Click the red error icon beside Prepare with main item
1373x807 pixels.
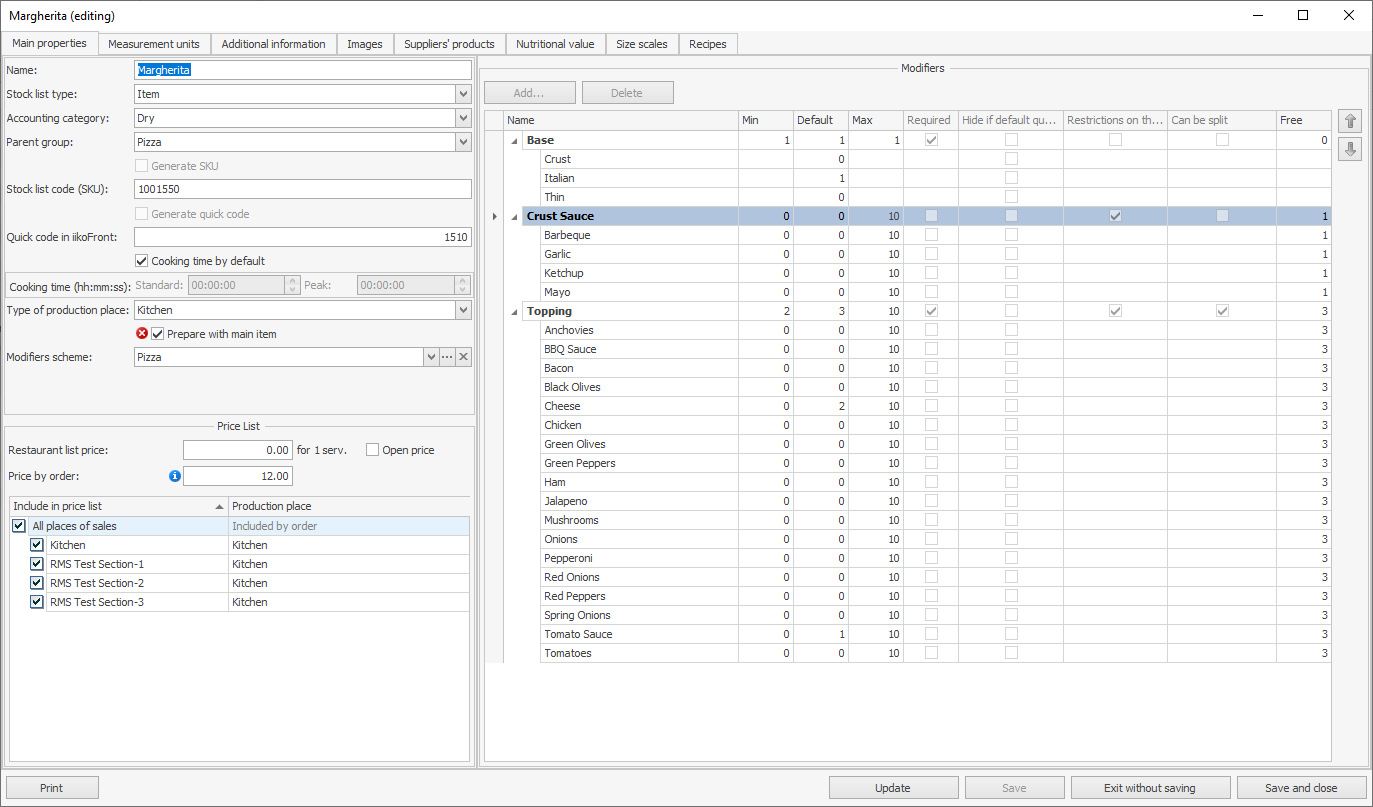click(x=142, y=334)
